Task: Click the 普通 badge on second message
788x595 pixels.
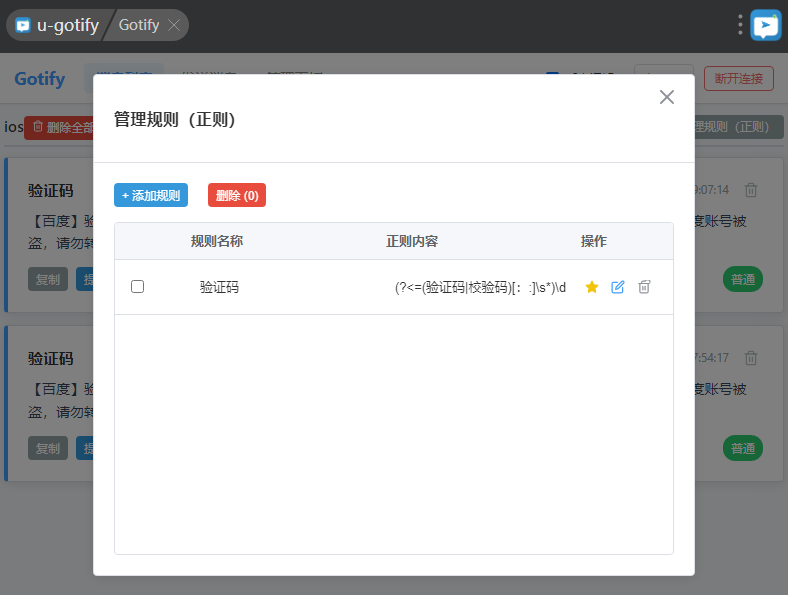Action: pyautogui.click(x=742, y=448)
